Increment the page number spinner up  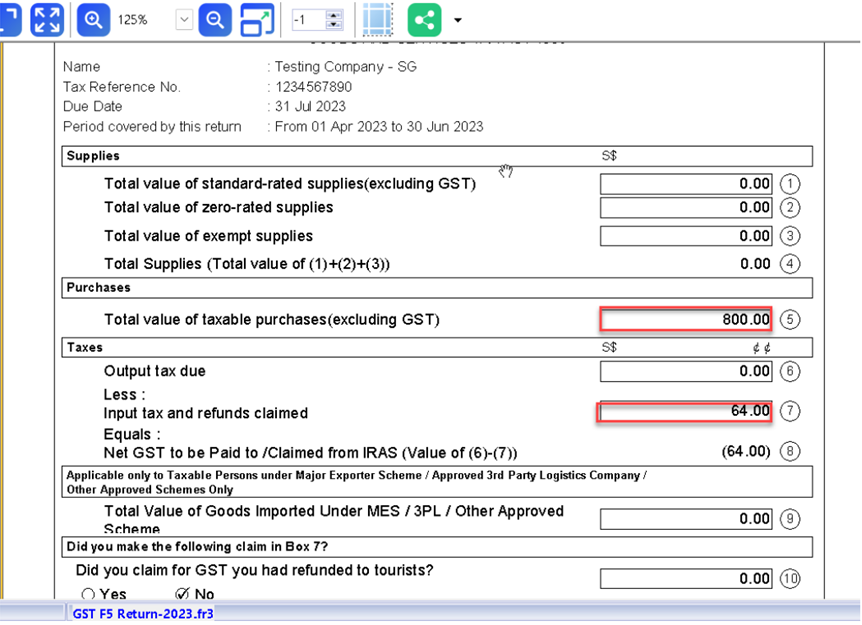(x=333, y=14)
